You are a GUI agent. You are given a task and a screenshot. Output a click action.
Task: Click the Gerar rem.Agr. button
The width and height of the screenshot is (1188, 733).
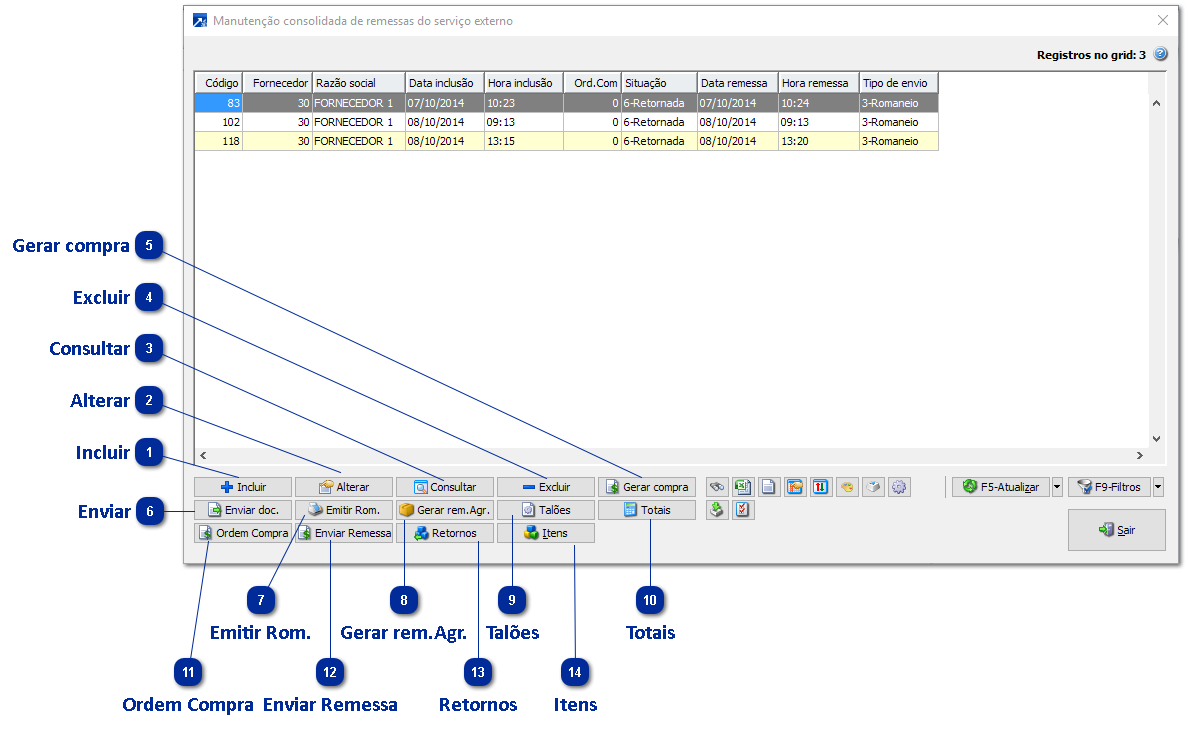coord(445,510)
